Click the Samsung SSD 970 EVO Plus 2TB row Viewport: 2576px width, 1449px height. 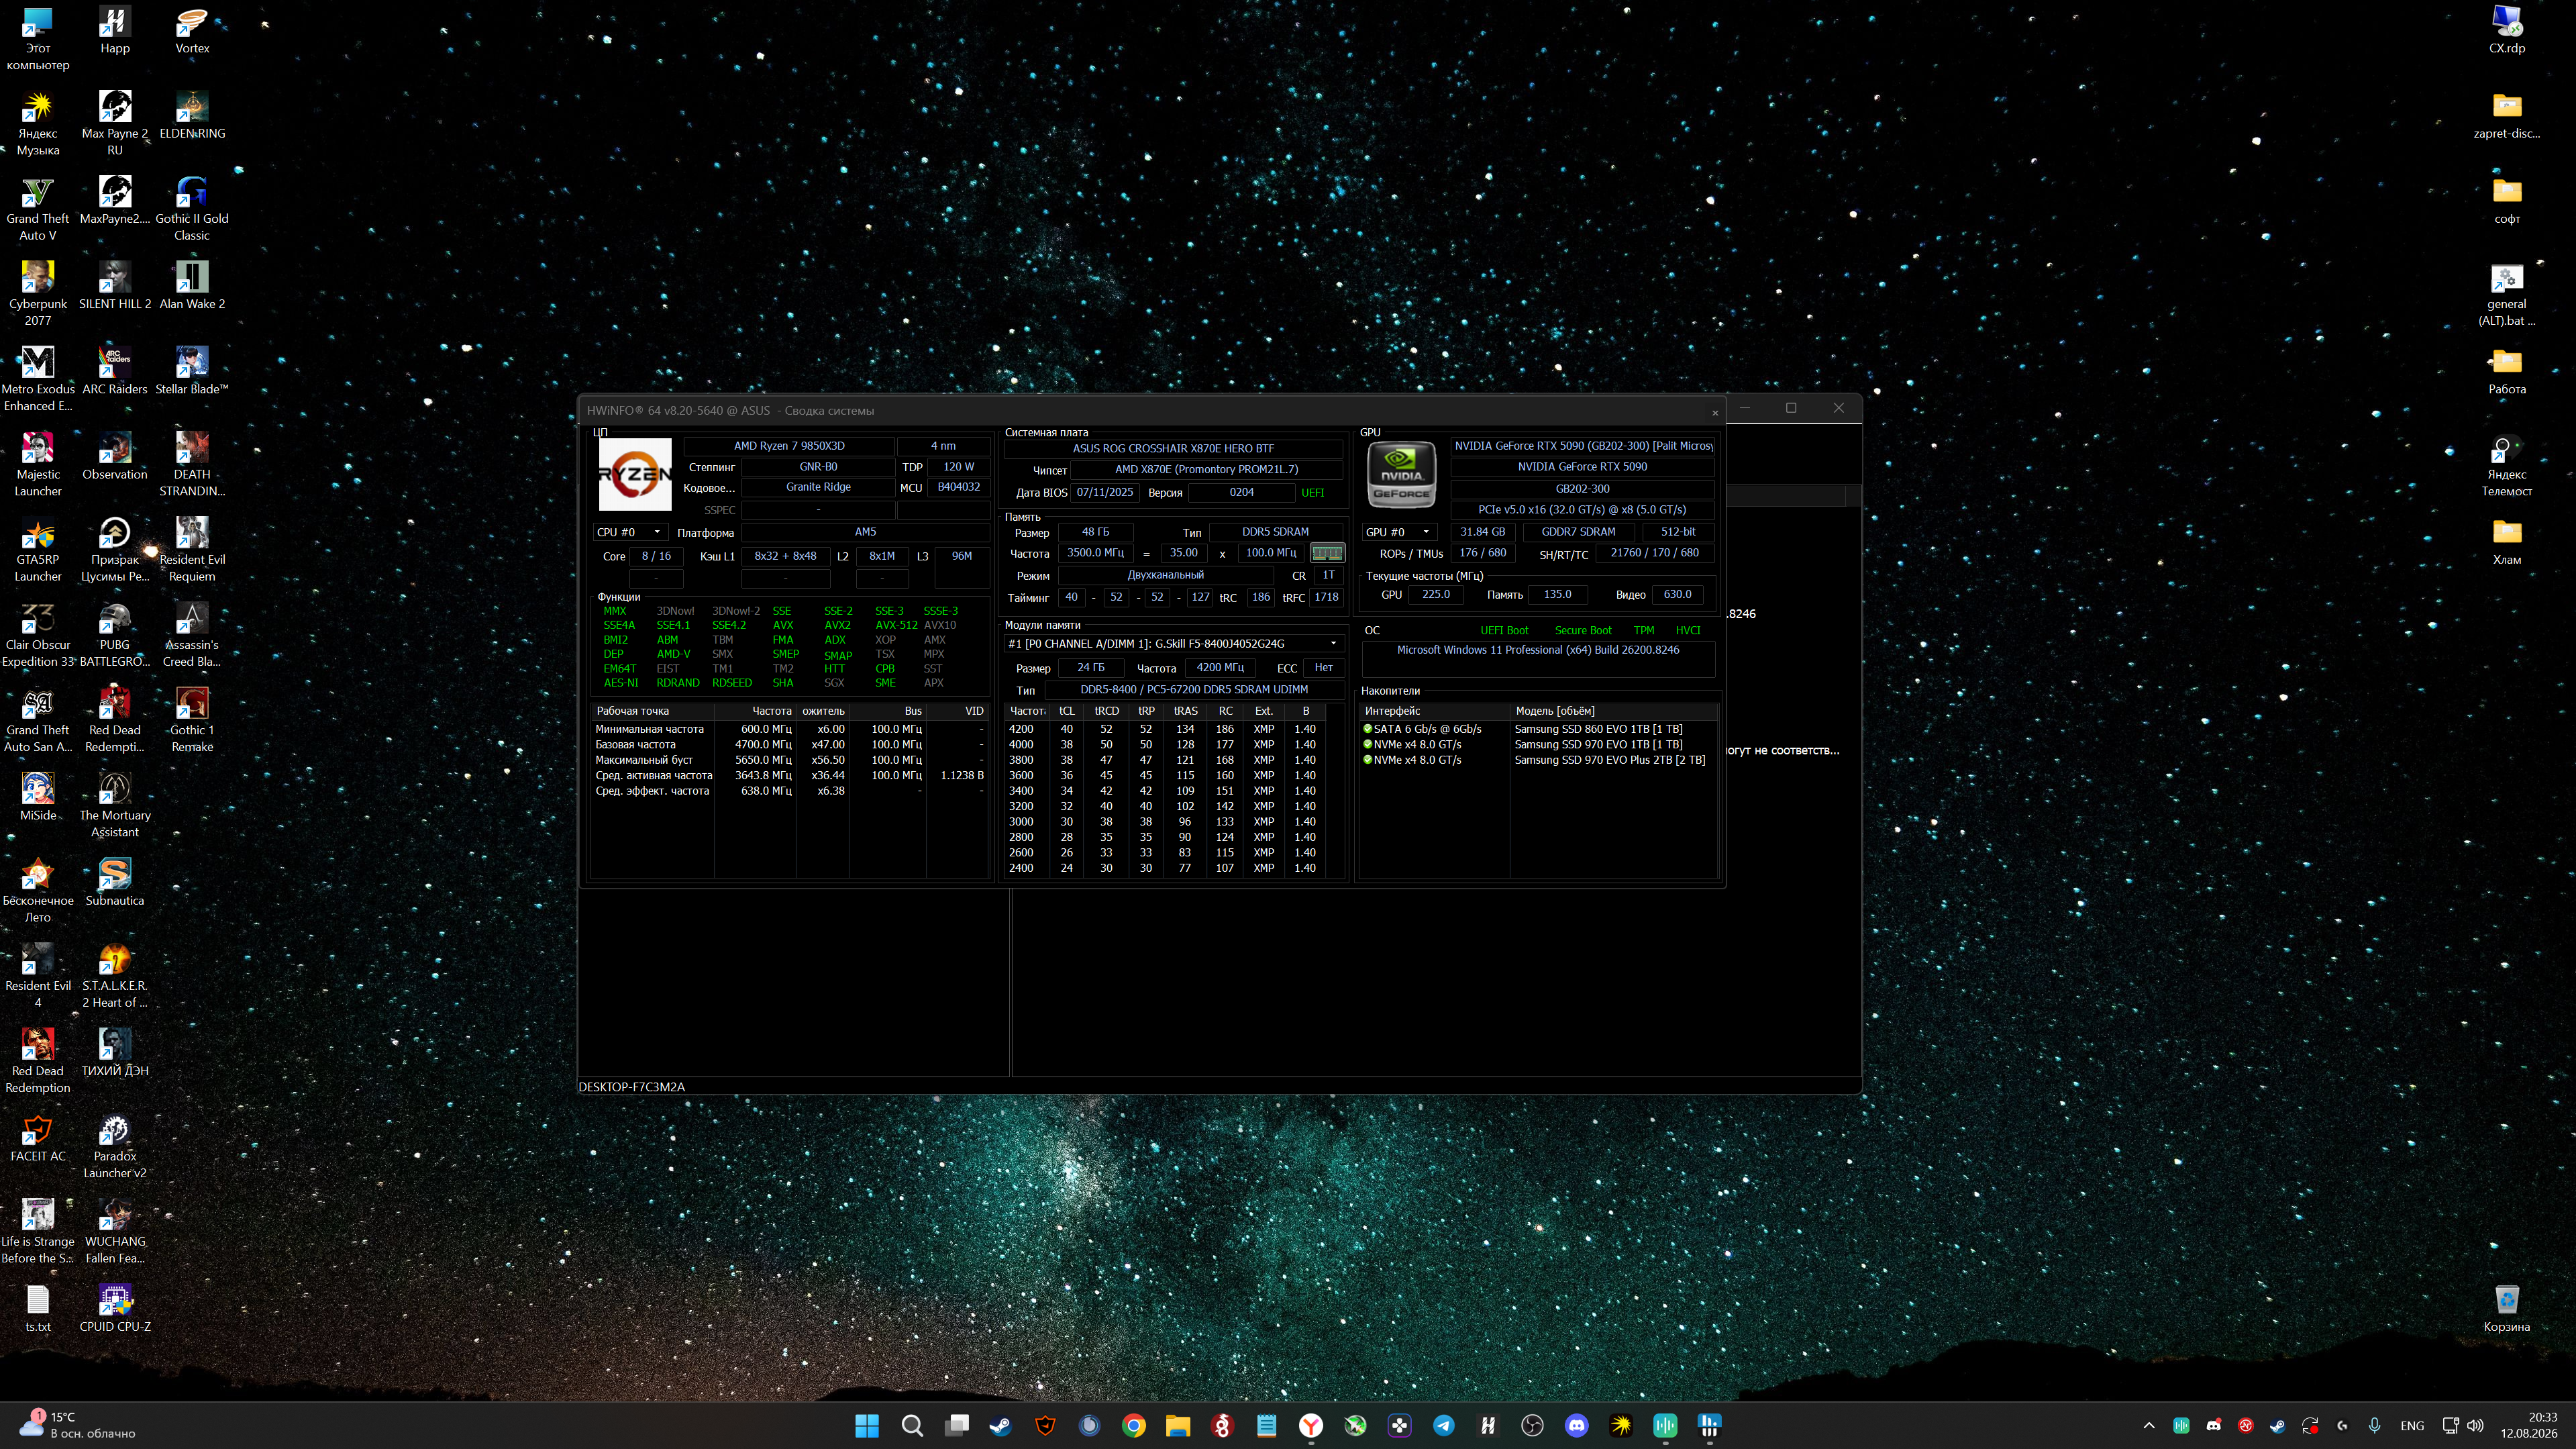click(x=1538, y=760)
